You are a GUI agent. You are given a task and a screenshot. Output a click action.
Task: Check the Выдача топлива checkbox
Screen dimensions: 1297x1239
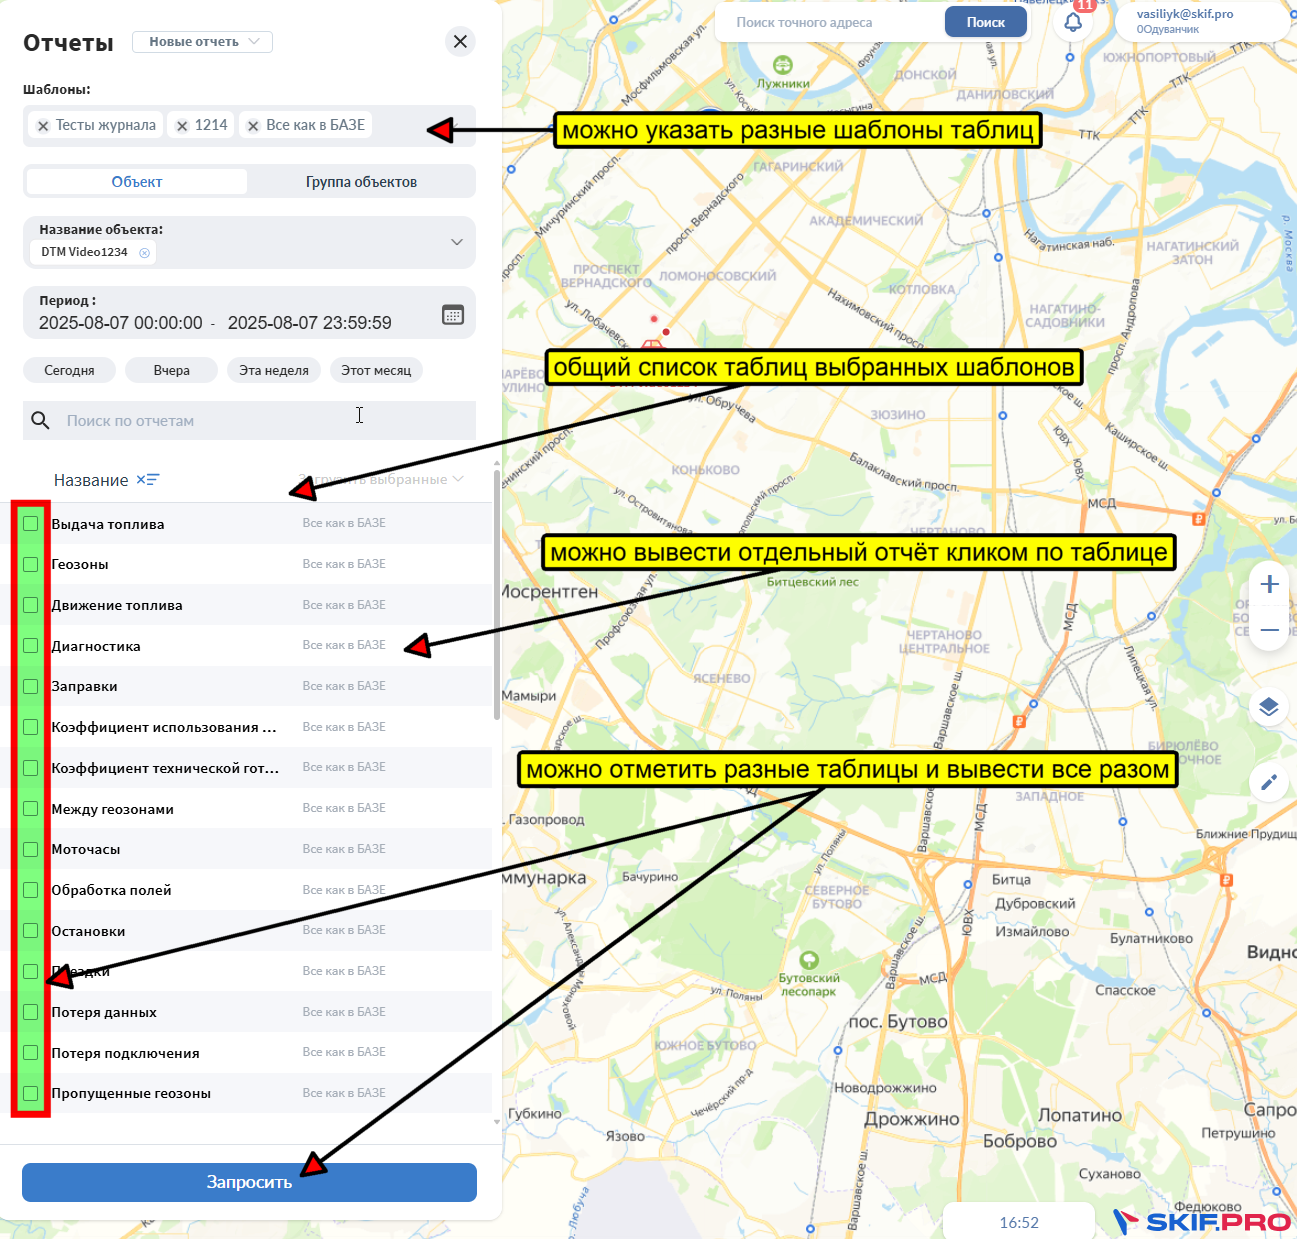click(31, 524)
